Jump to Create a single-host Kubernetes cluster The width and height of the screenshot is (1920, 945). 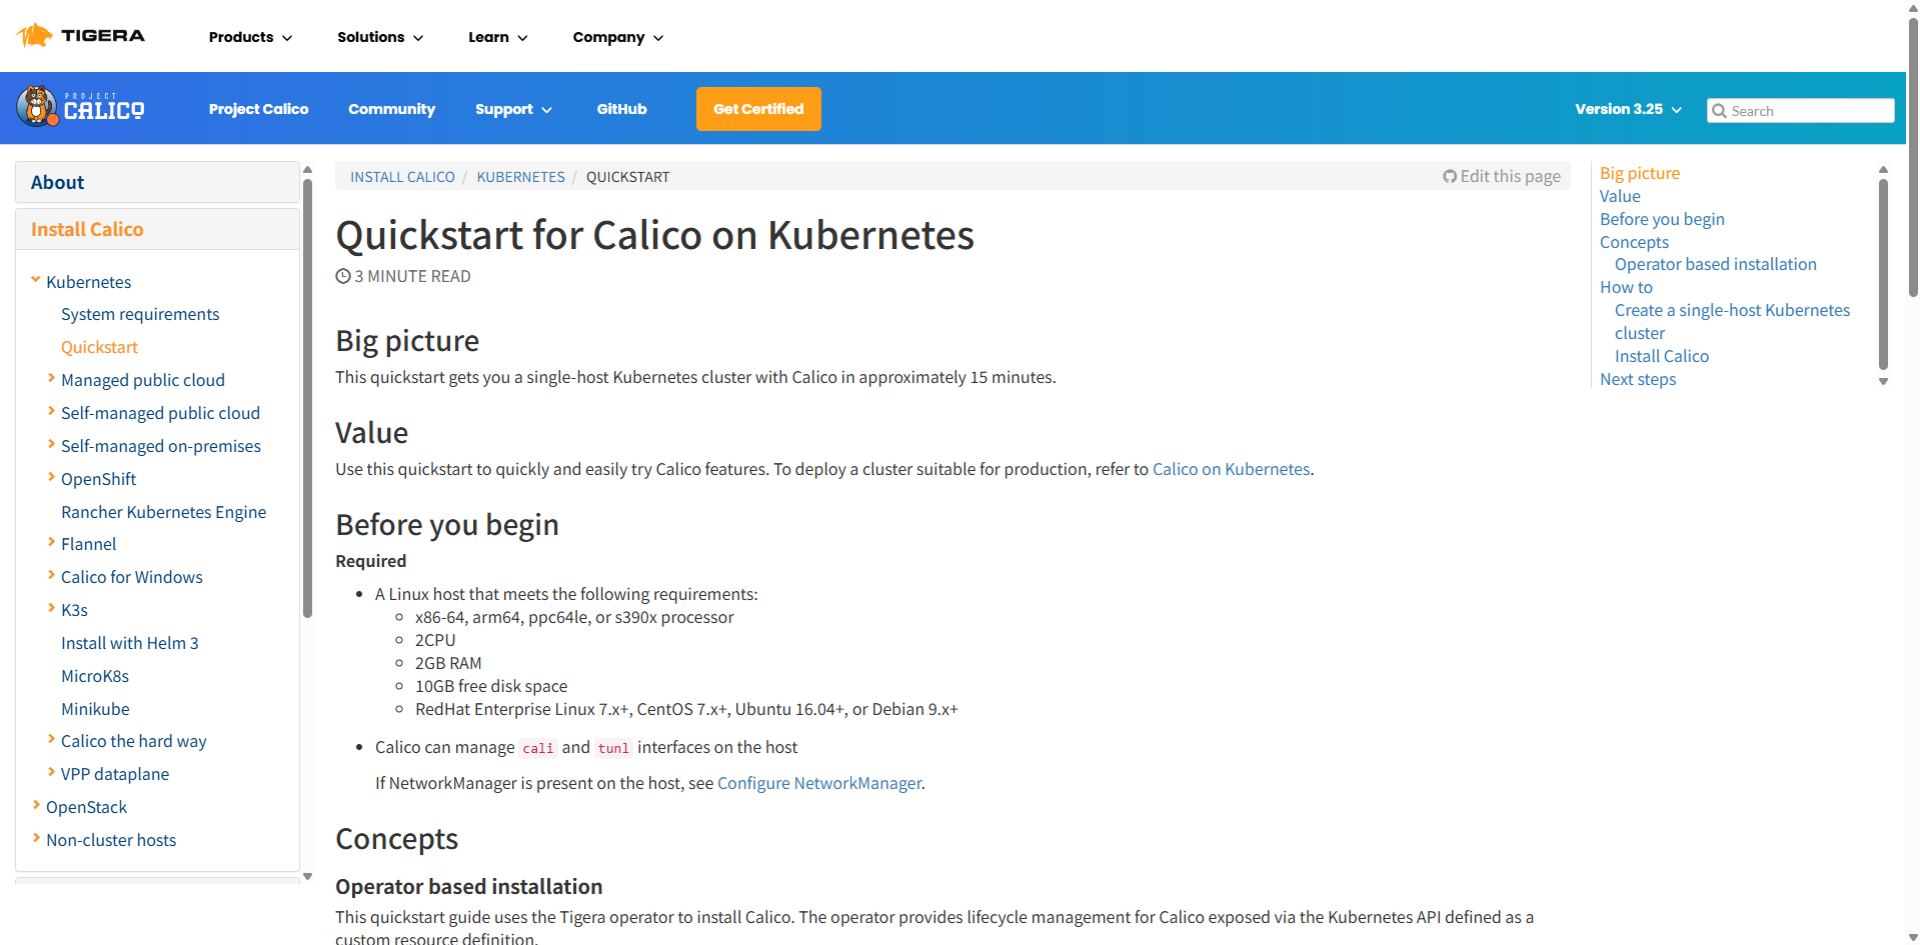tap(1732, 321)
